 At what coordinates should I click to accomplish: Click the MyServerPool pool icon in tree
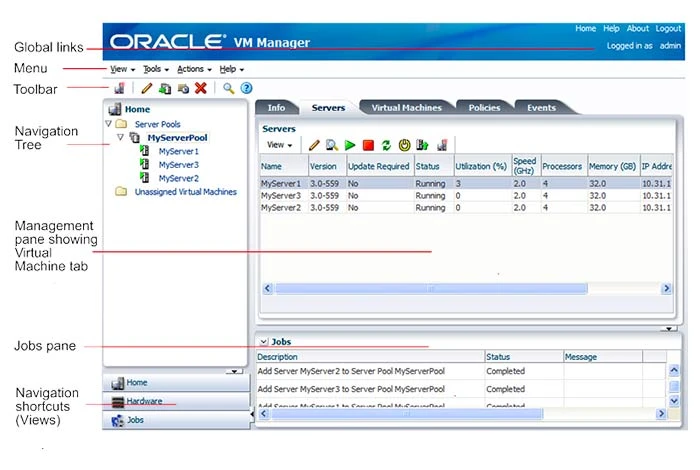pos(135,137)
